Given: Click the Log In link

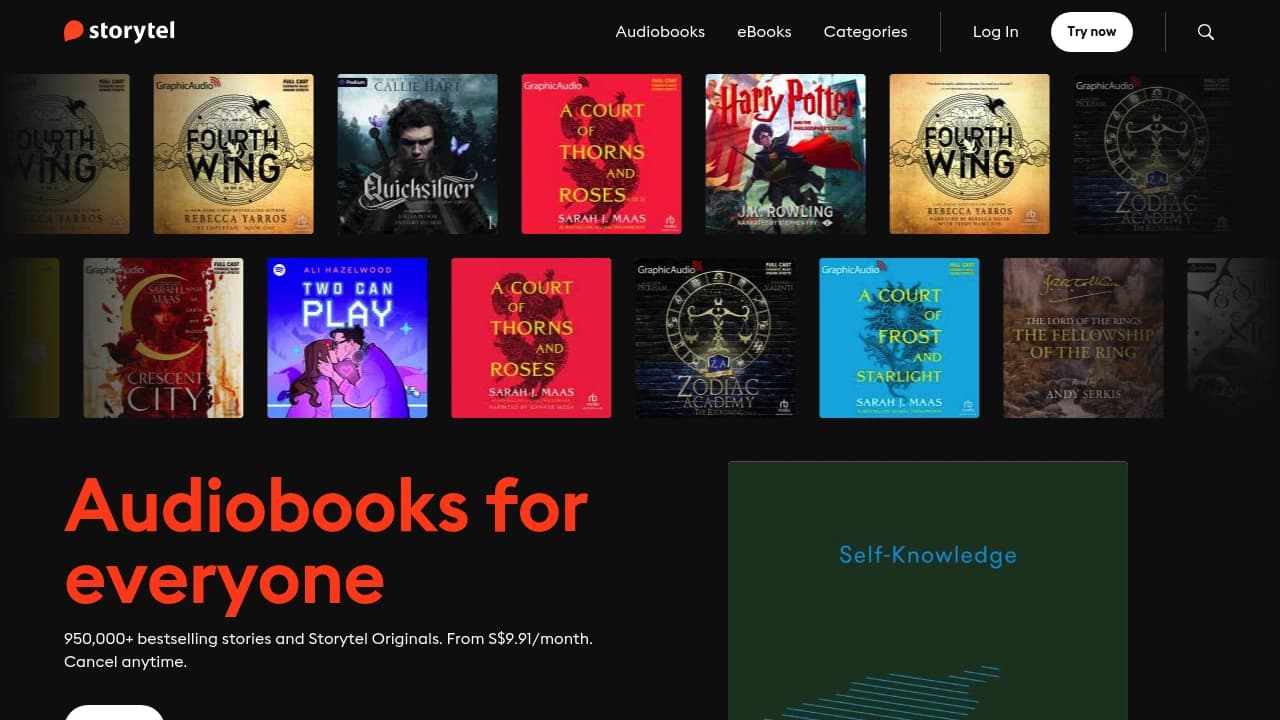Looking at the screenshot, I should tap(995, 32).
